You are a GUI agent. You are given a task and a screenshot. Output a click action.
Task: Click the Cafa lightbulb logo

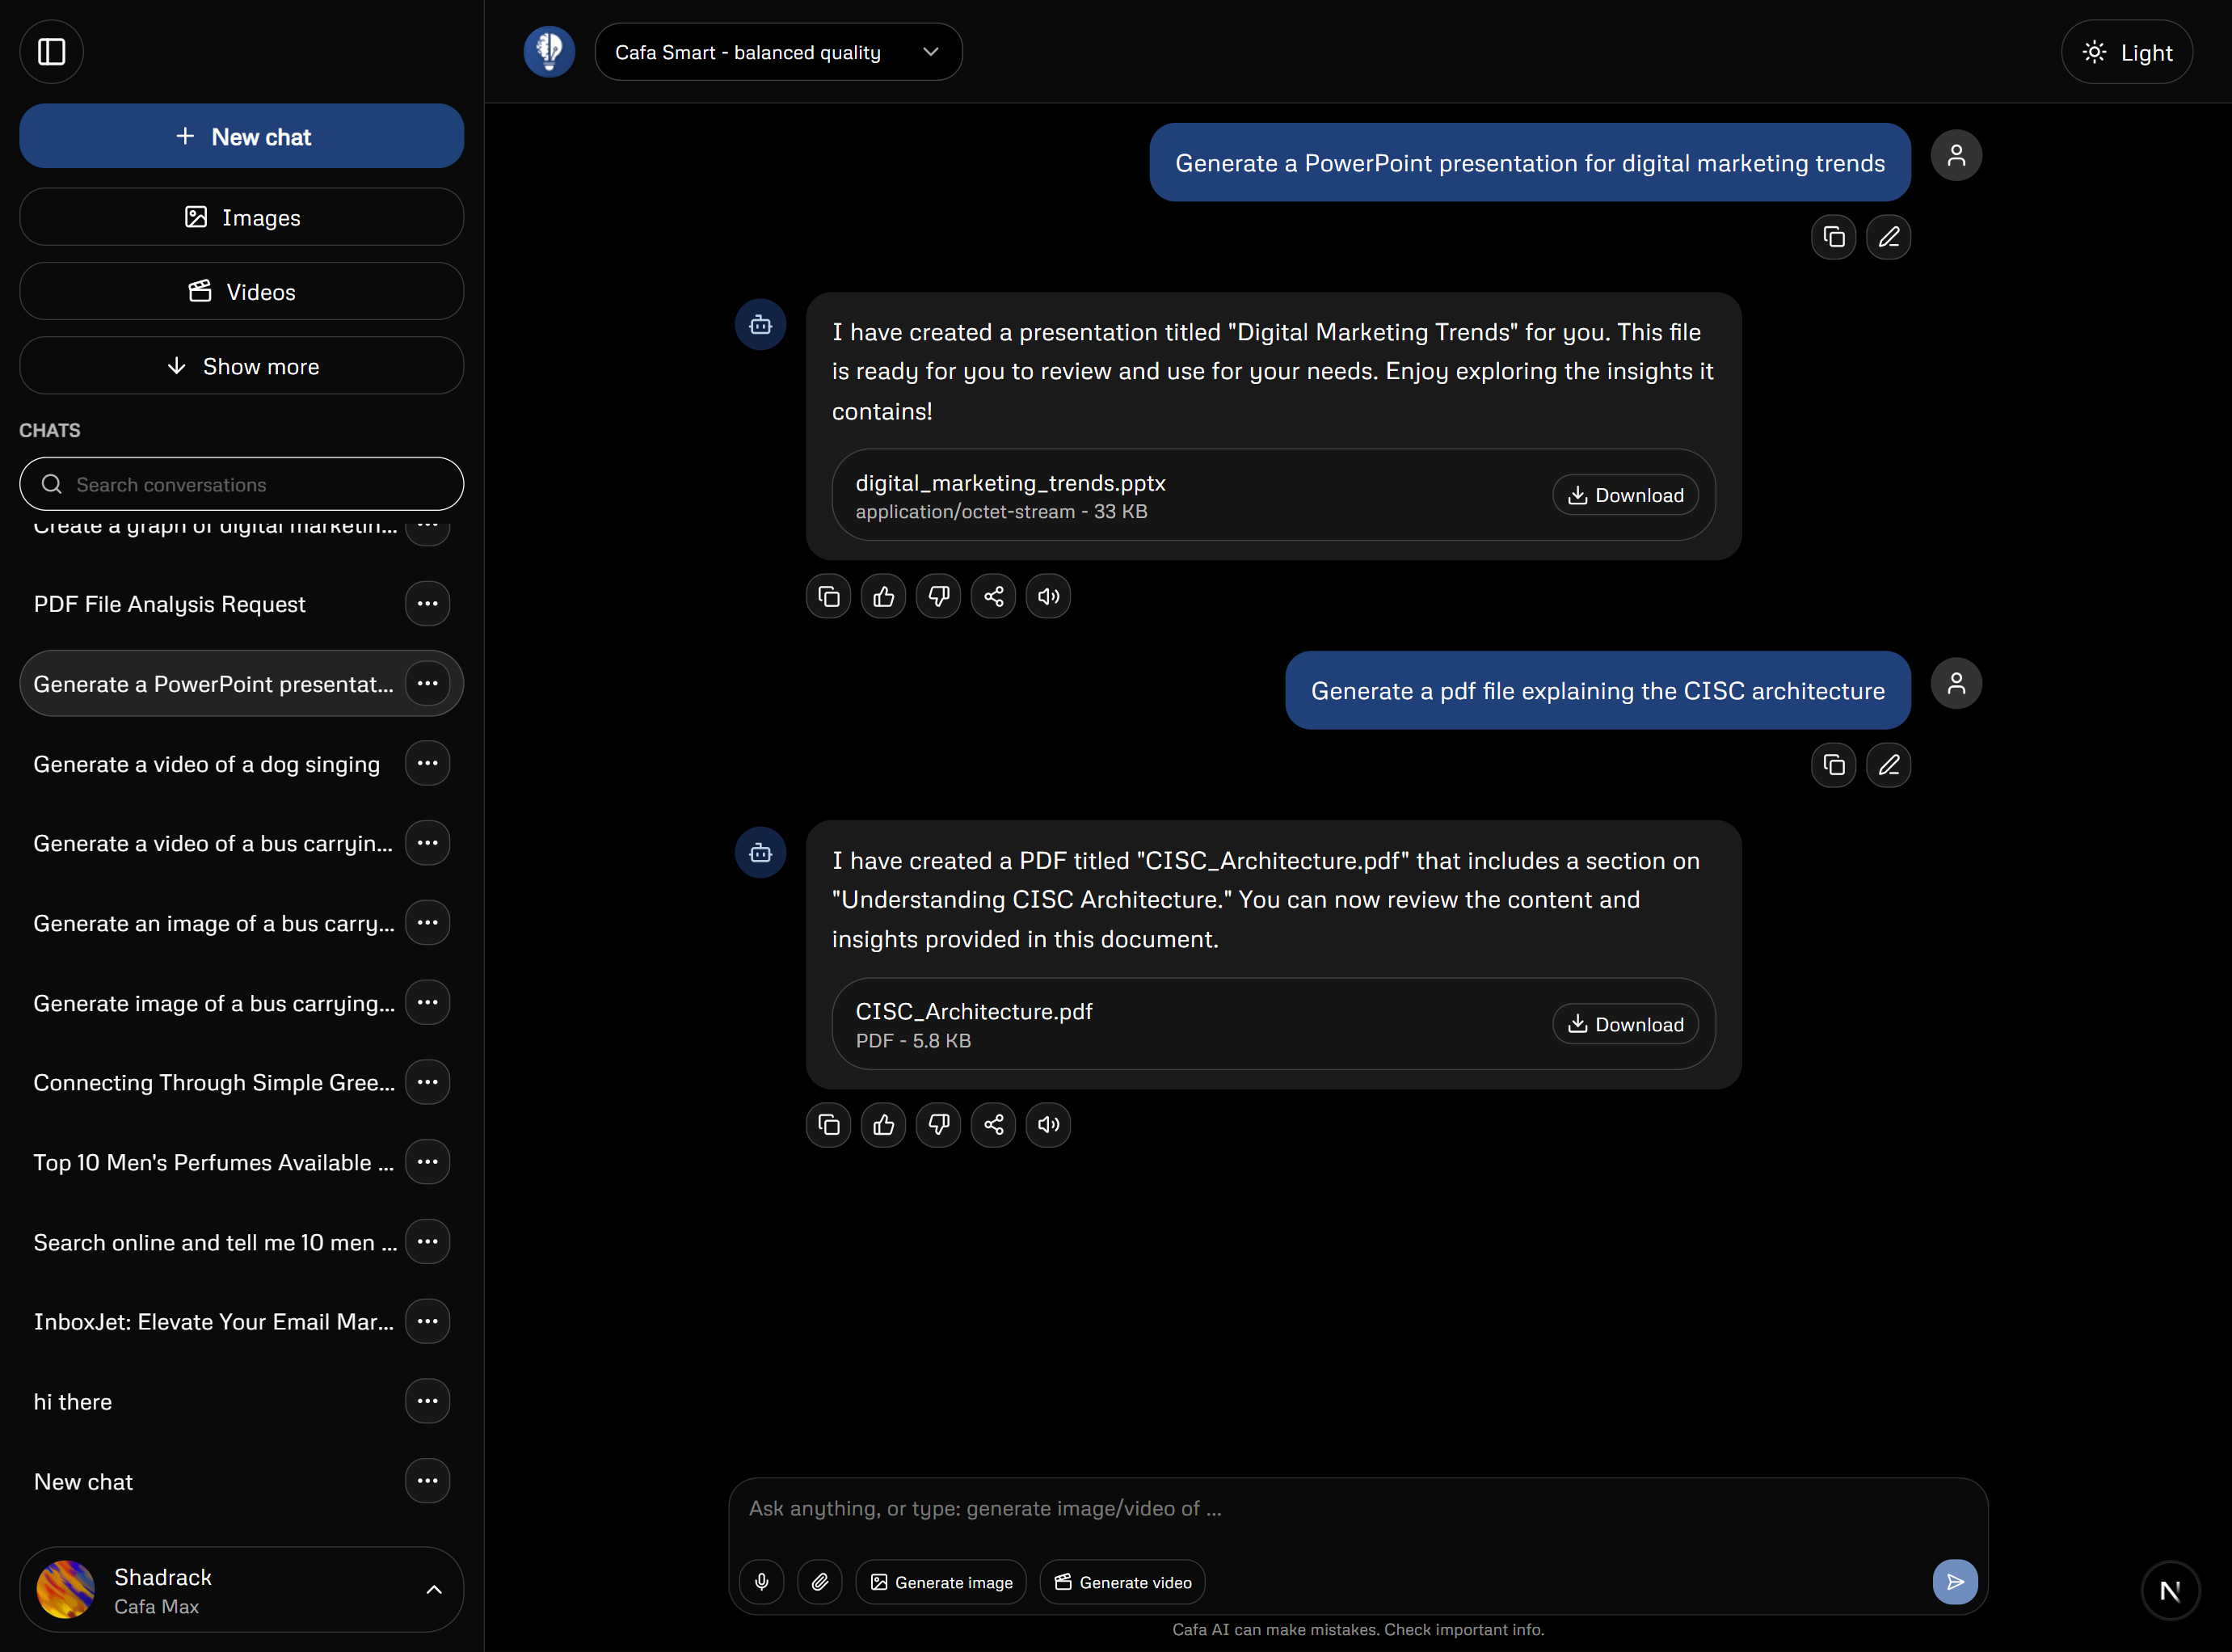point(549,51)
